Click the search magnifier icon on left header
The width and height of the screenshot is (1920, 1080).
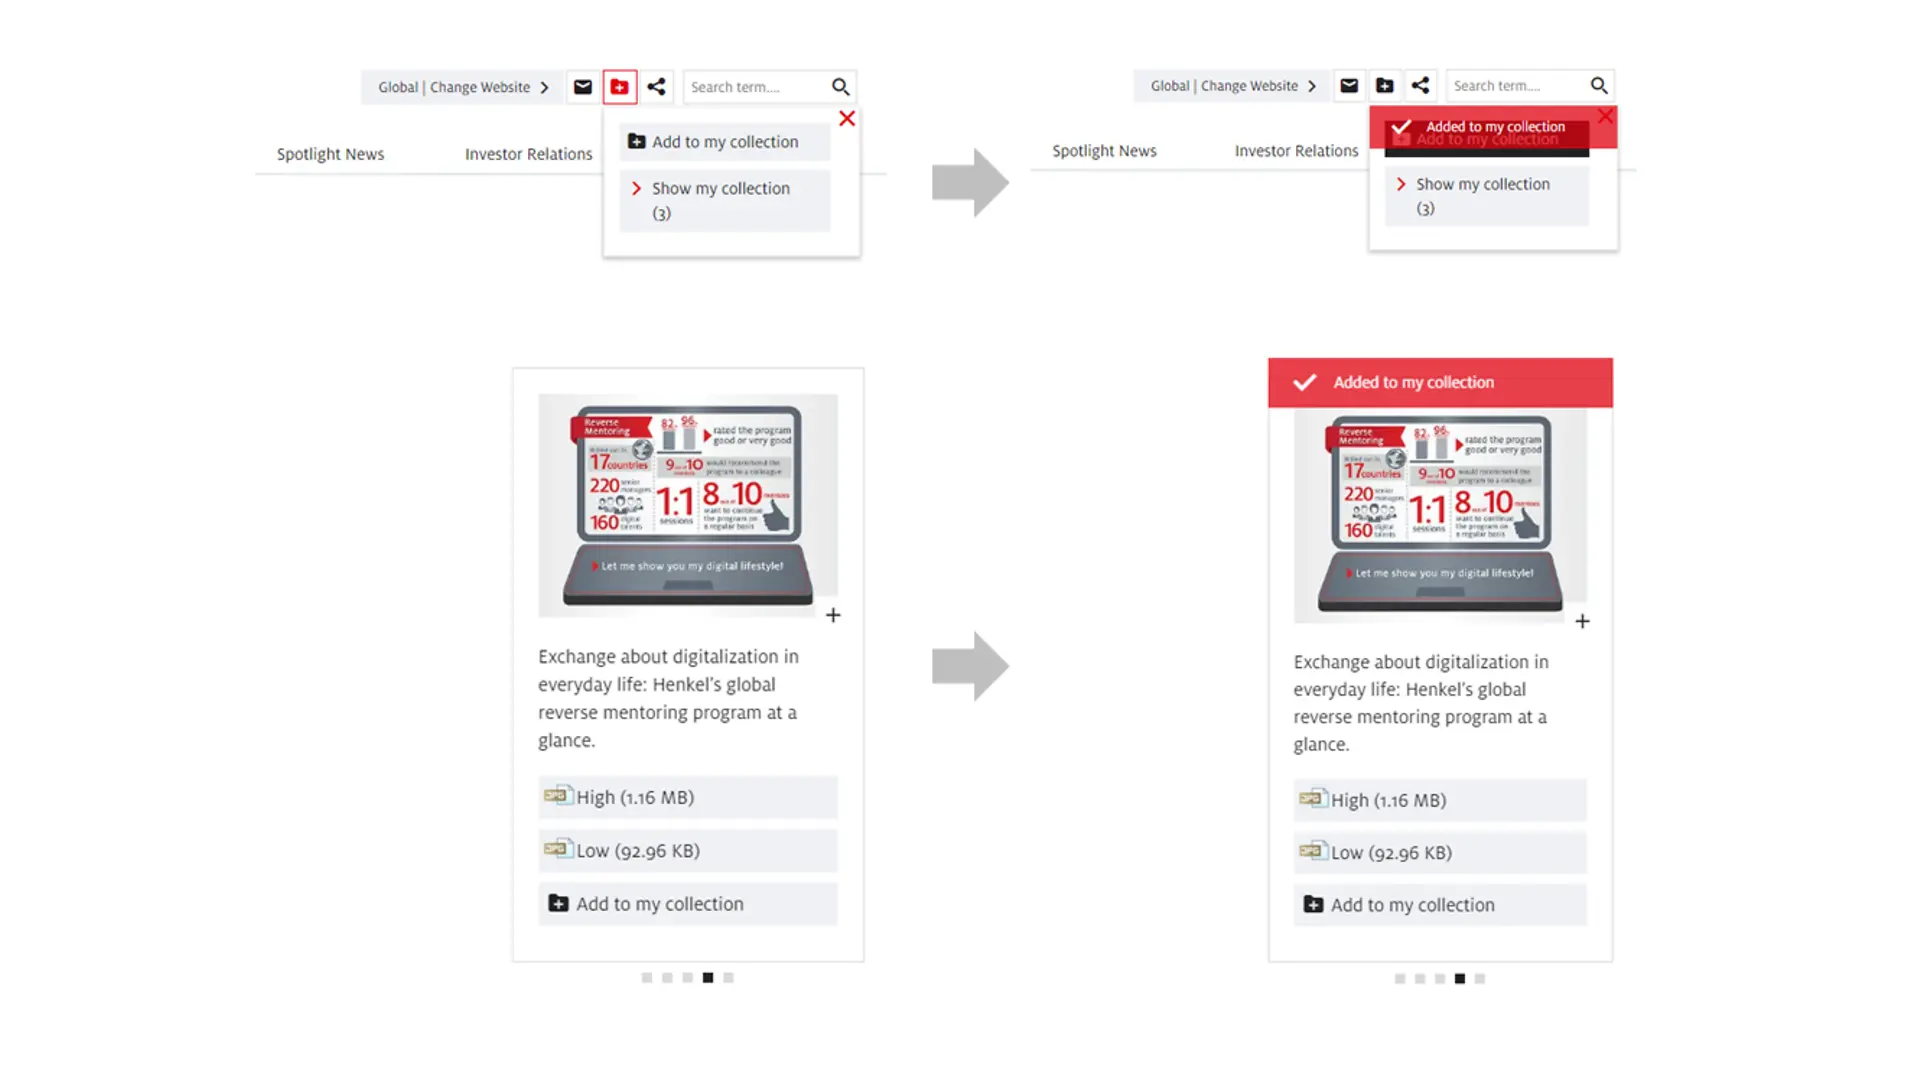tap(839, 87)
